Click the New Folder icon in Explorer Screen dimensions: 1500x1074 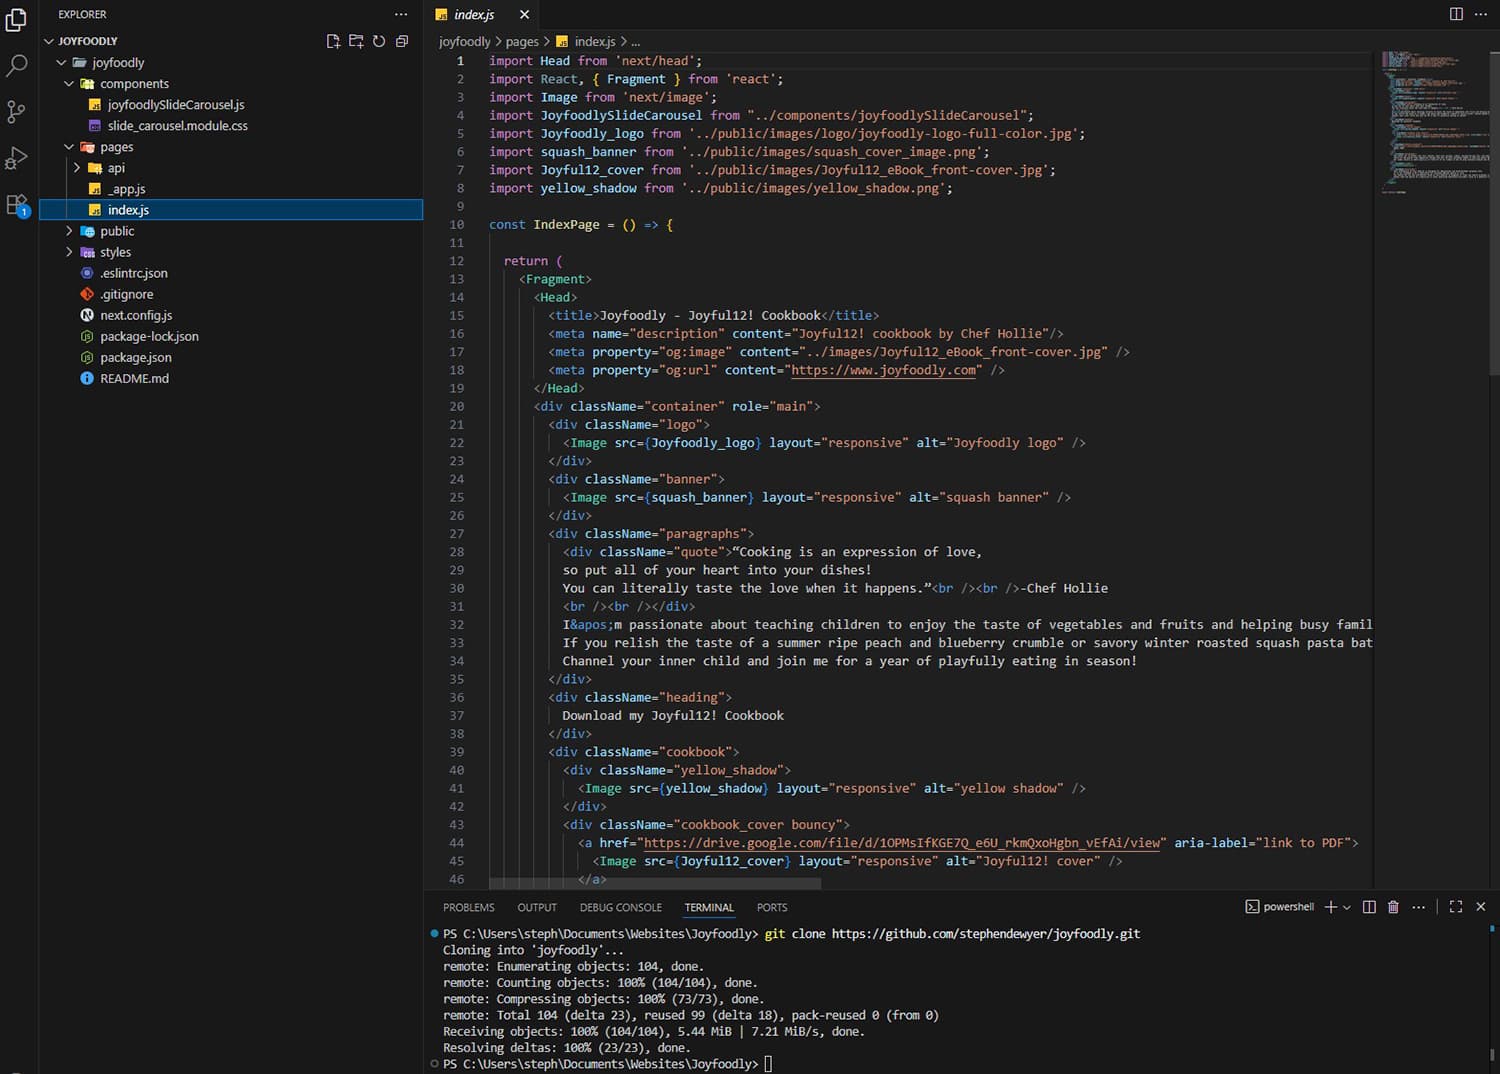356,41
